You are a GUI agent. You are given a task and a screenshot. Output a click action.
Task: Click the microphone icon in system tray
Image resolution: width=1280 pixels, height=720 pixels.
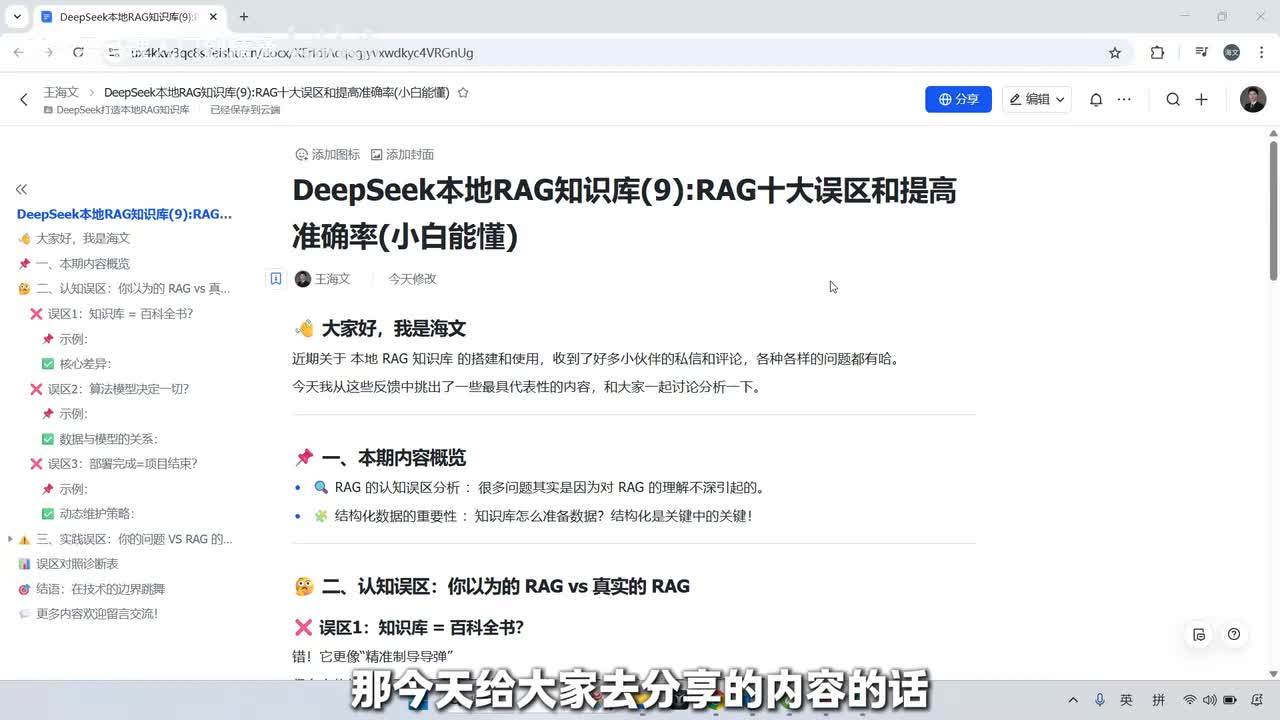coord(1100,700)
